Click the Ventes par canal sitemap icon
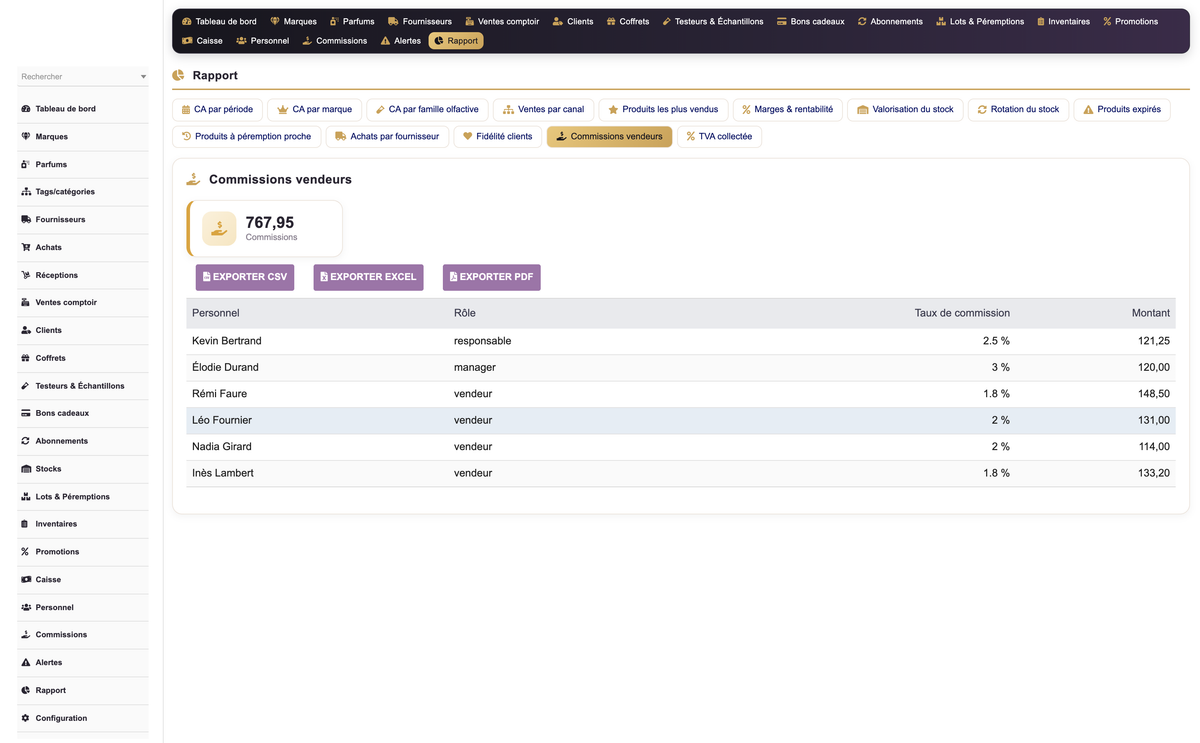This screenshot has height=743, width=1200. coord(508,109)
